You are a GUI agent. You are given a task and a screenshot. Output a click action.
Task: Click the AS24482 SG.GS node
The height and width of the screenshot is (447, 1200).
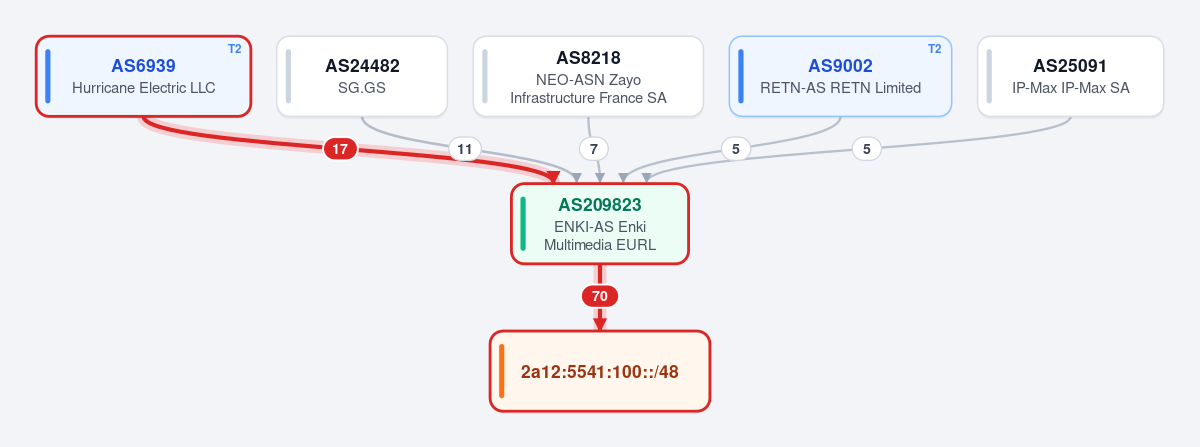pos(362,76)
